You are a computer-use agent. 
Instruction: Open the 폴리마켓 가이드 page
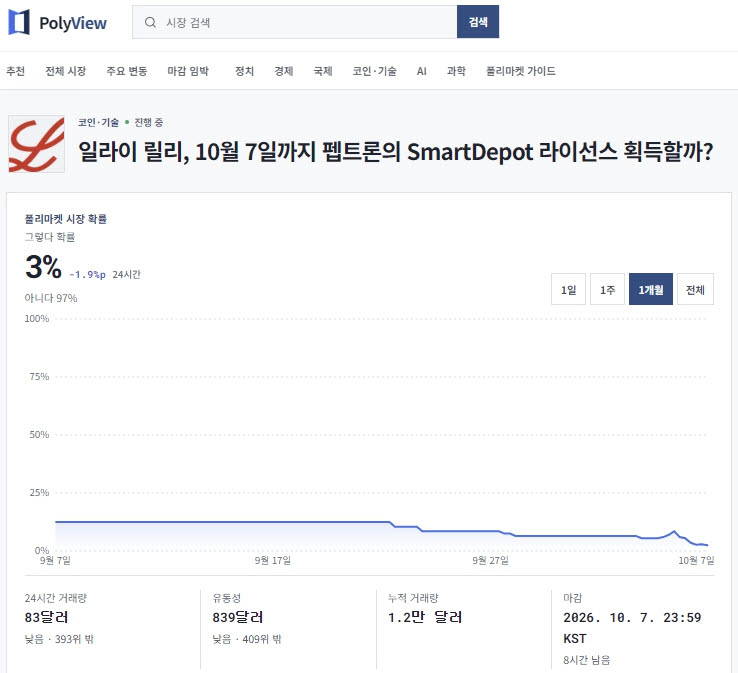click(x=521, y=71)
